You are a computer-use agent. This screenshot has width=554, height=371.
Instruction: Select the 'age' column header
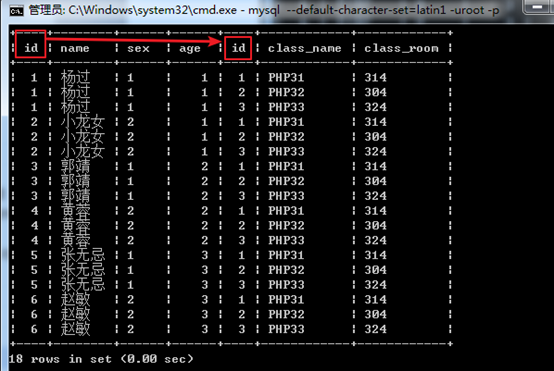190,48
